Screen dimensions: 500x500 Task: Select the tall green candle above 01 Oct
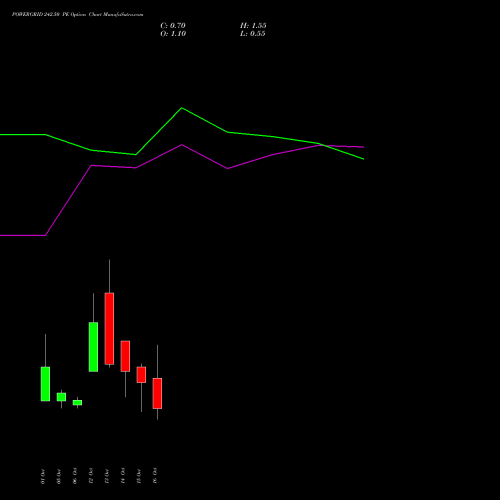pos(45,384)
